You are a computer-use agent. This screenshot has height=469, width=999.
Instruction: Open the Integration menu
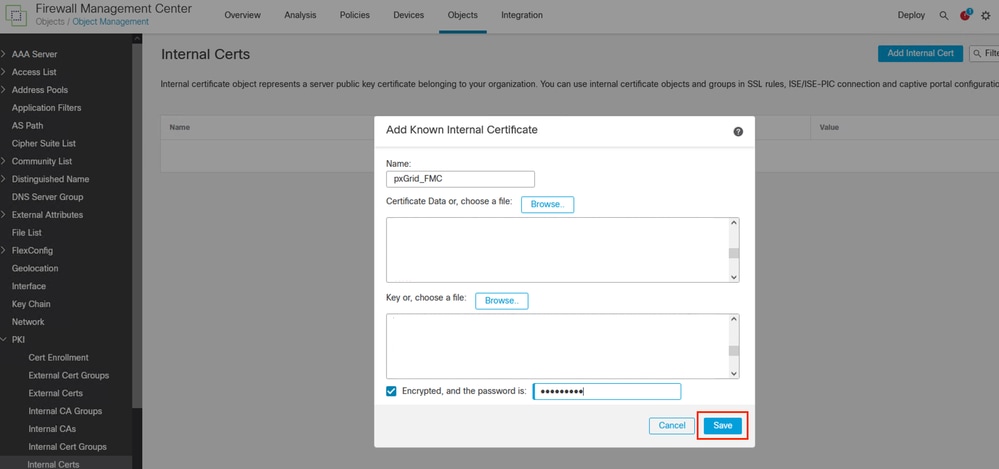(x=522, y=15)
